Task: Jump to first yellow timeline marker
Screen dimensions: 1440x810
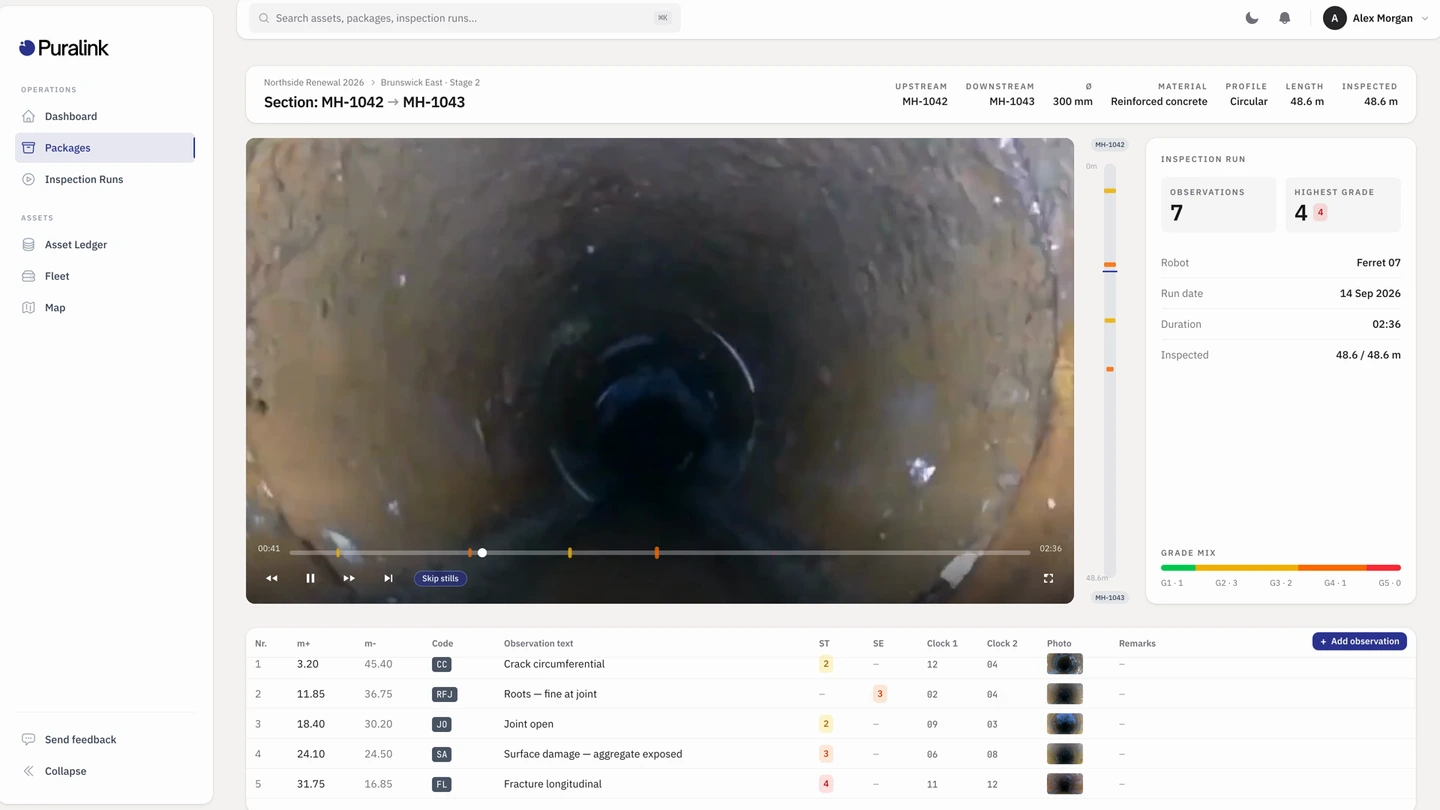Action: 338,553
